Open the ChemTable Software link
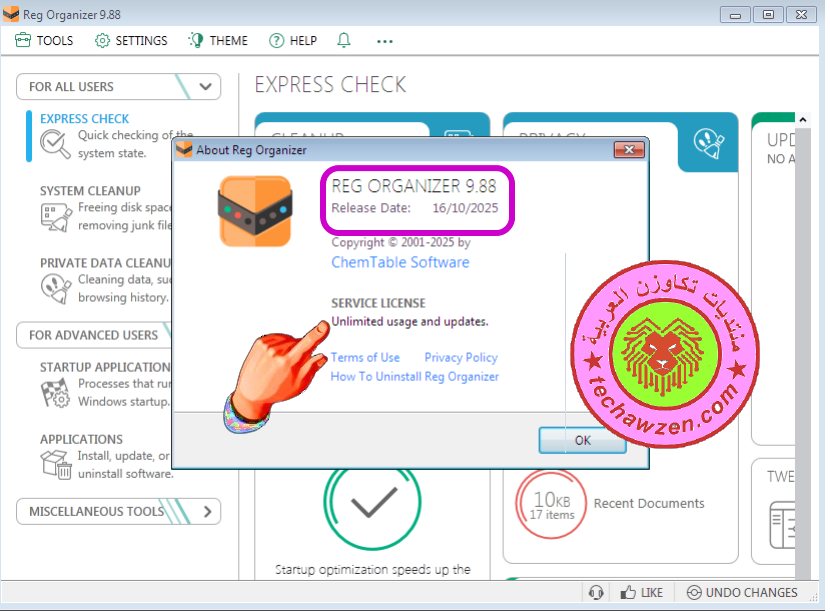The width and height of the screenshot is (830, 611). tap(400, 263)
